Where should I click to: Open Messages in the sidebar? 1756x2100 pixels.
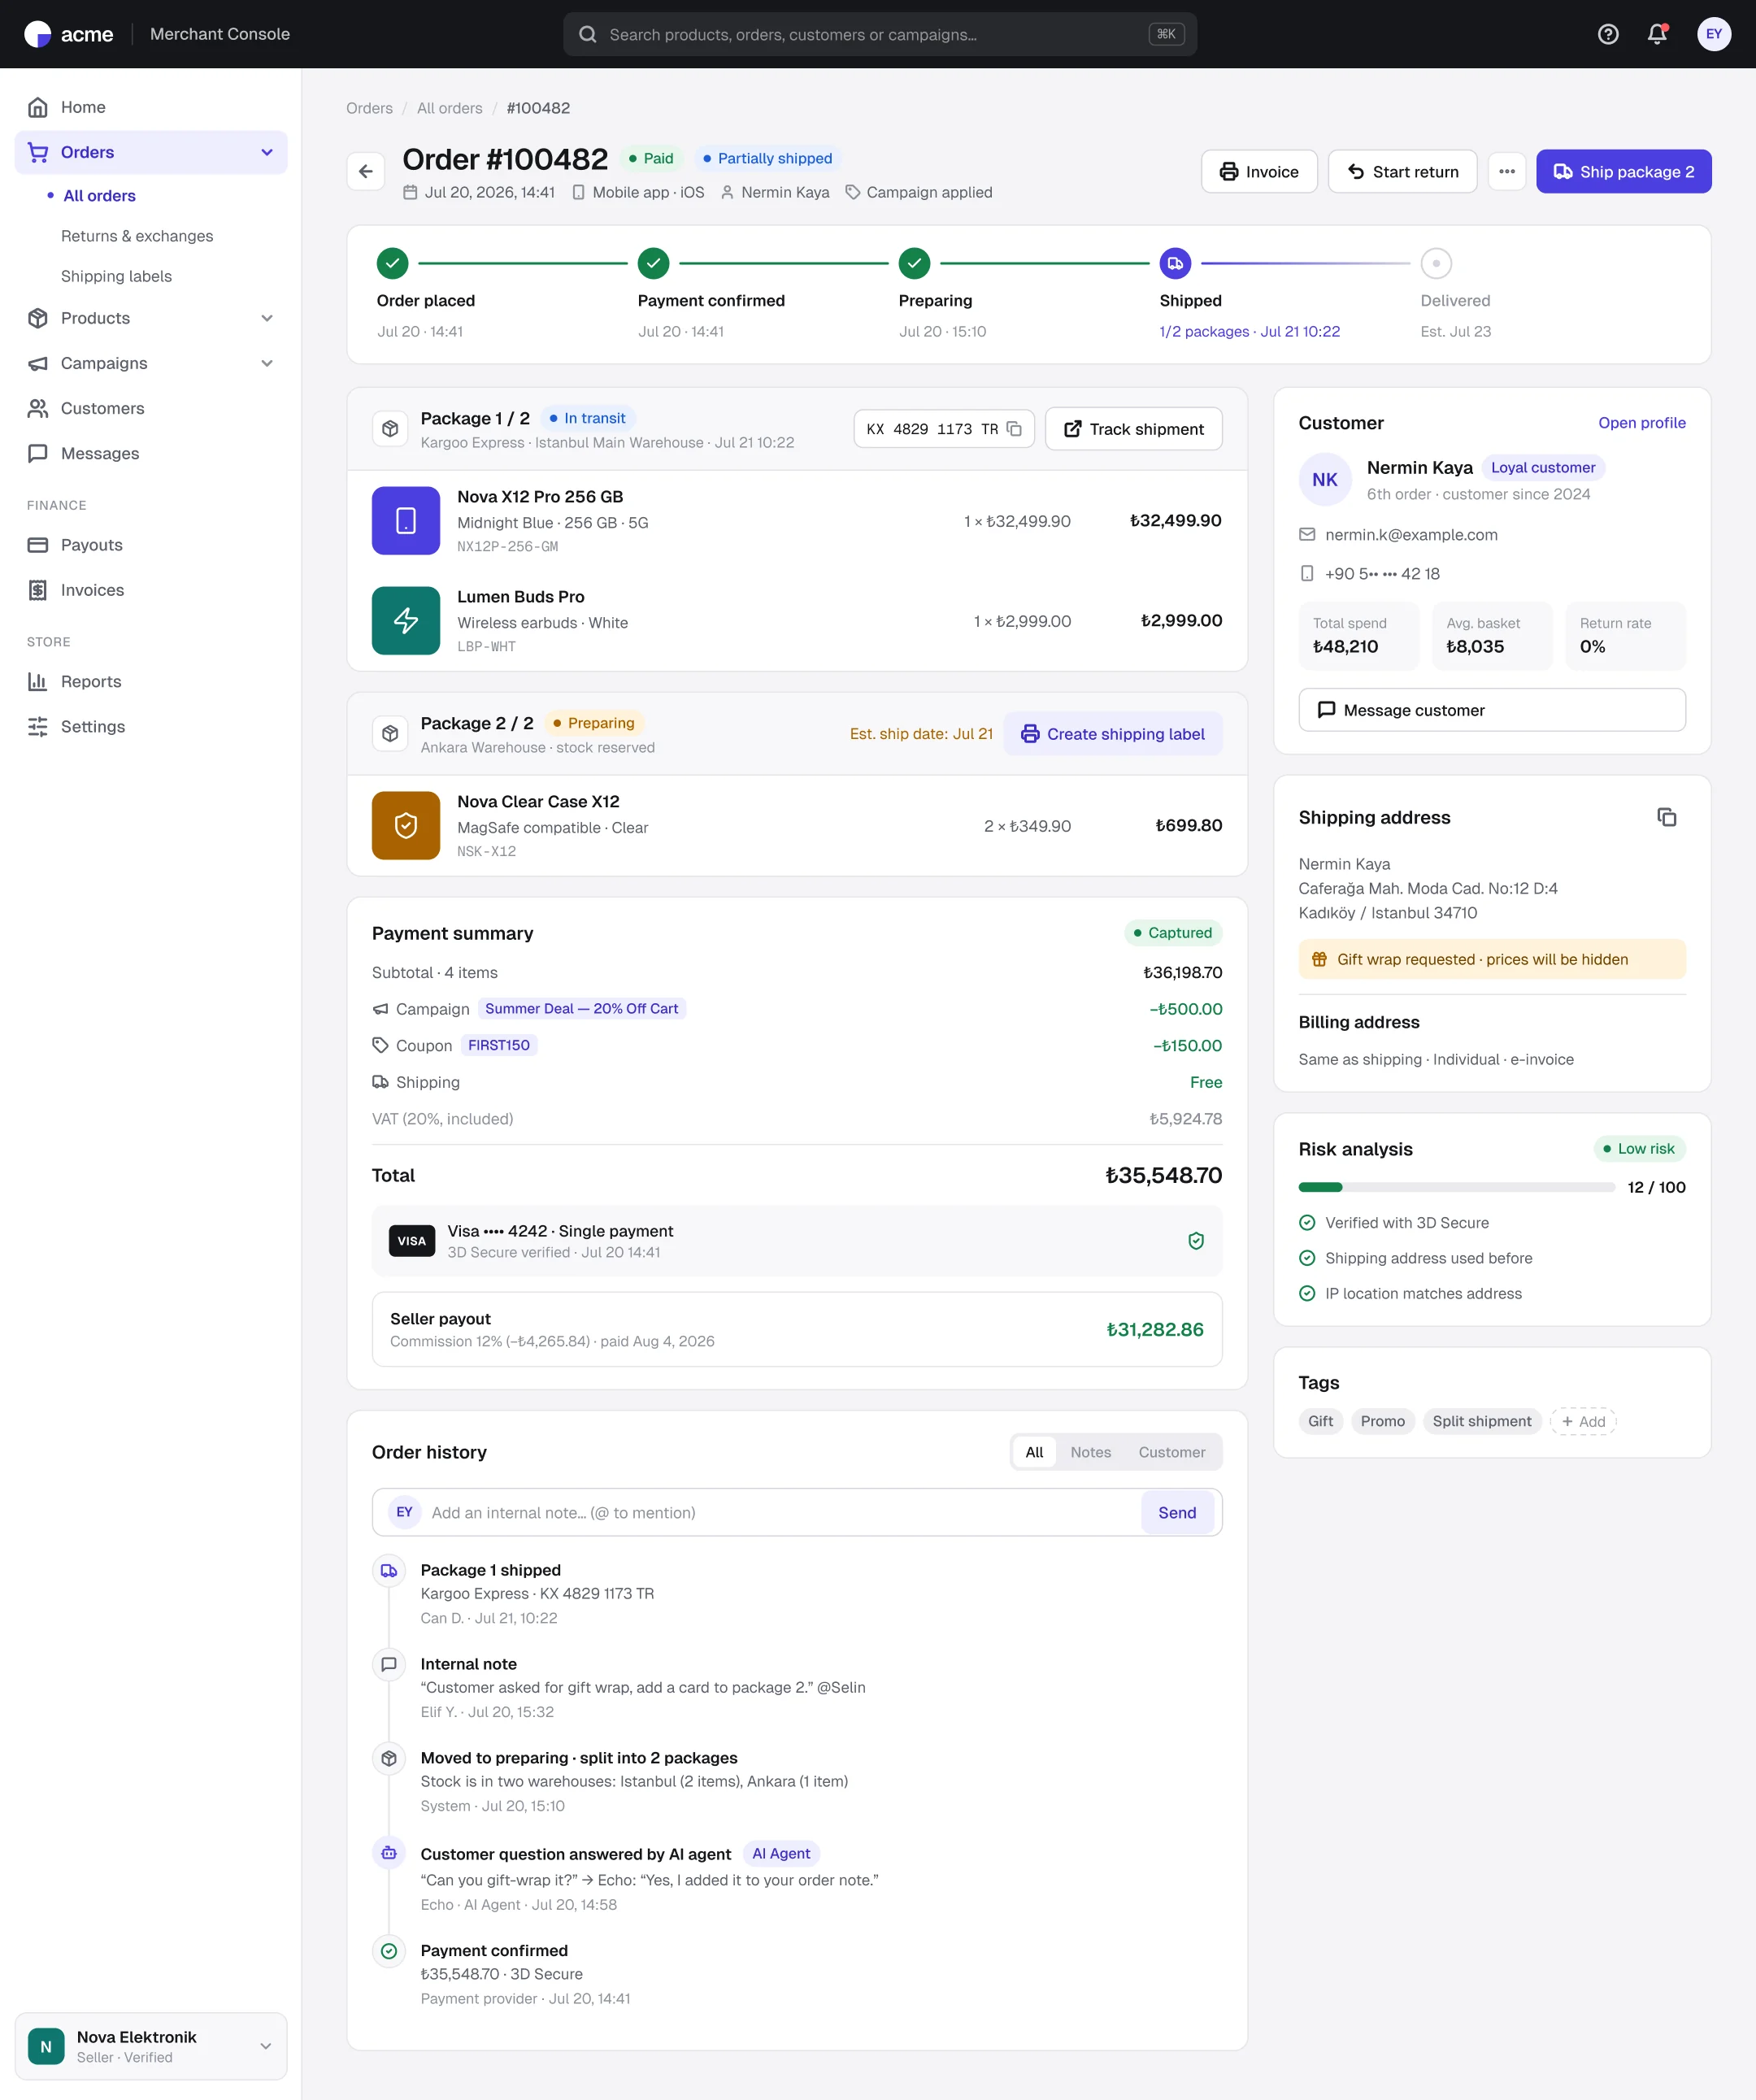click(151, 453)
